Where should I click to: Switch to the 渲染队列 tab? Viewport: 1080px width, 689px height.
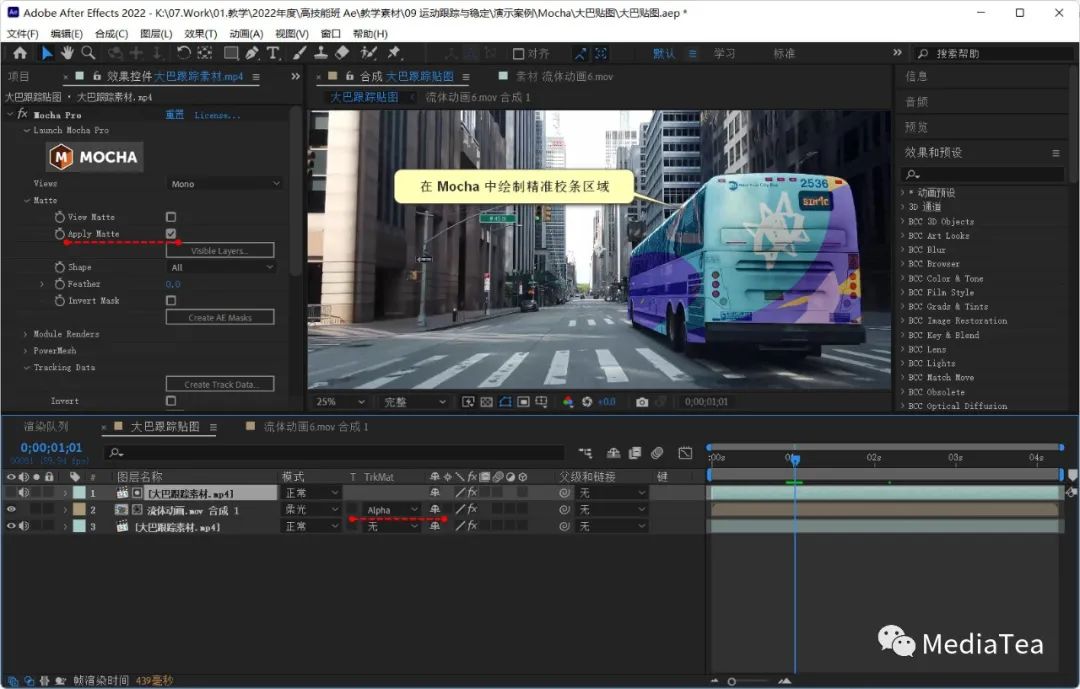coord(47,427)
